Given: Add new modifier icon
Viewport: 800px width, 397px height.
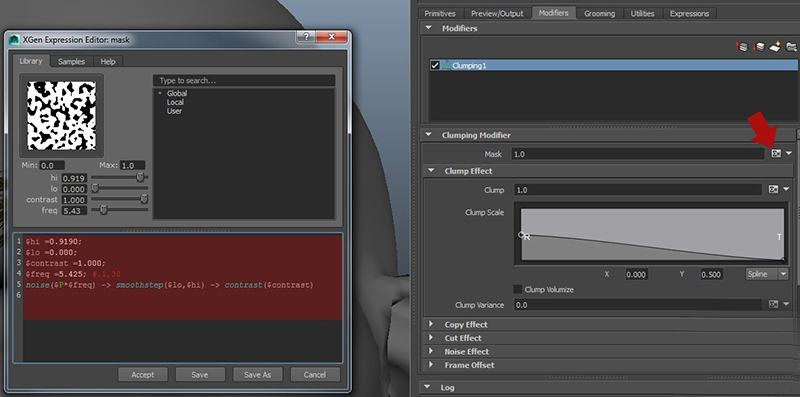Looking at the screenshot, I should pyautogui.click(x=775, y=47).
